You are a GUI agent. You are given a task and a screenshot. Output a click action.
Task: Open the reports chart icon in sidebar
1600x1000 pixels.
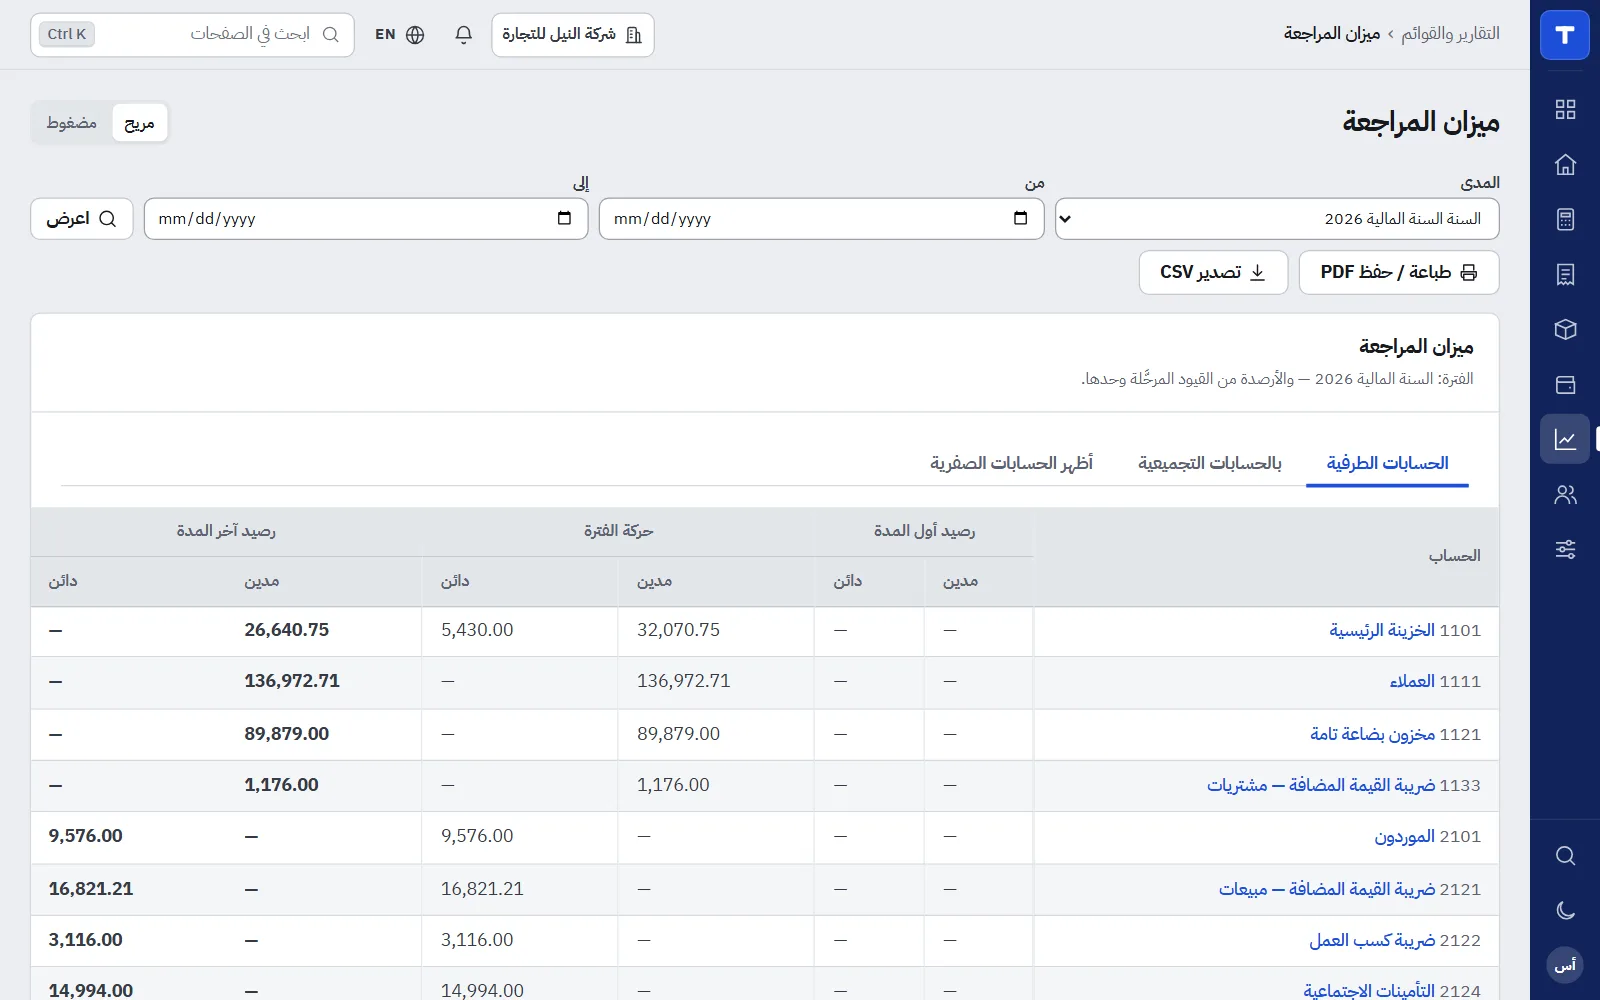[x=1565, y=439]
